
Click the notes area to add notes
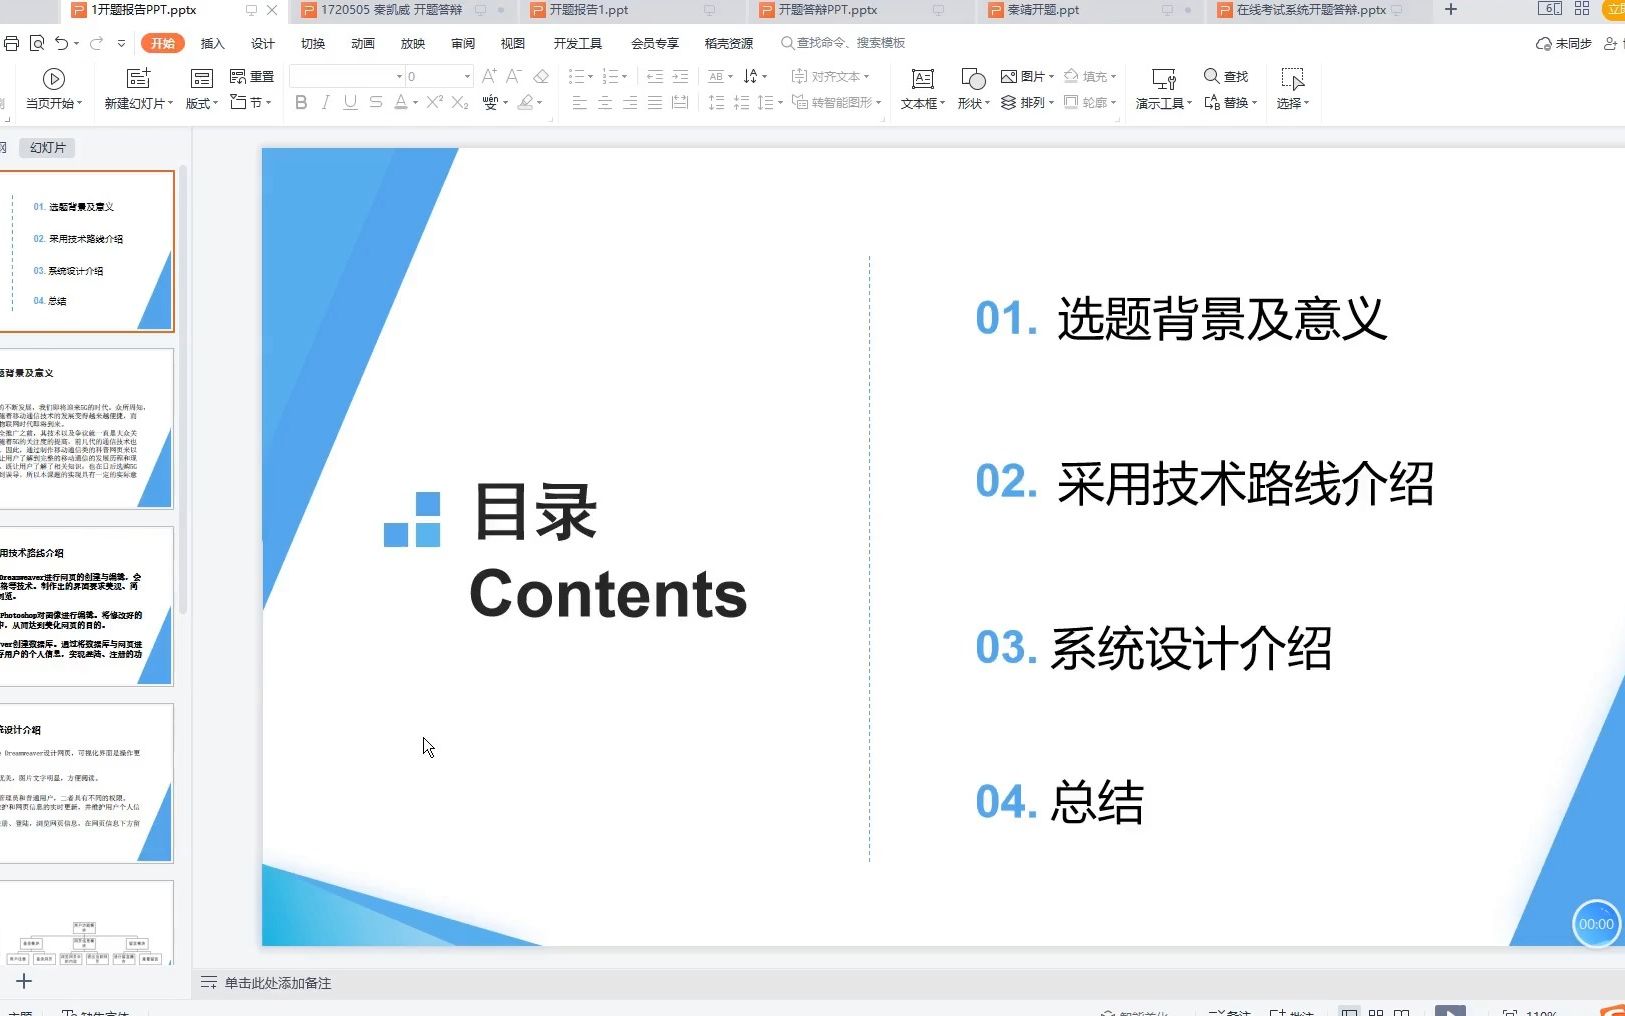pyautogui.click(x=277, y=983)
